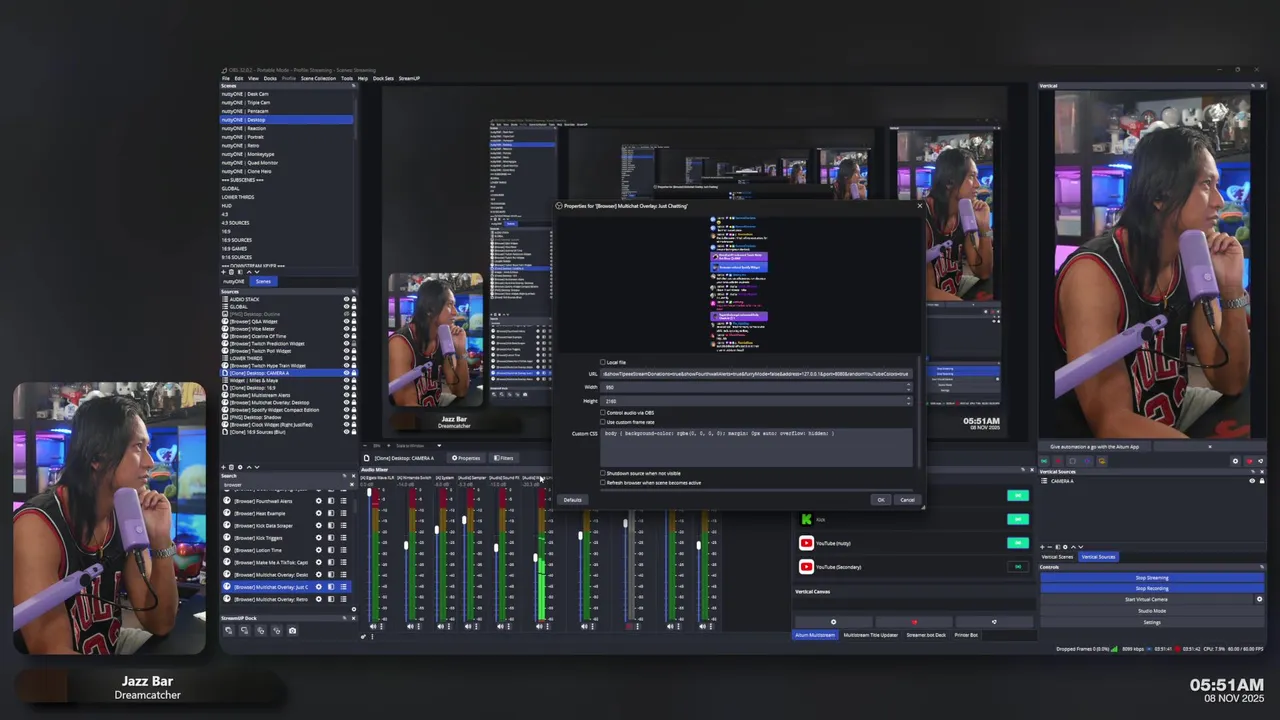The width and height of the screenshot is (1280, 720).
Task: Click the Custom CSS text area
Action: pyautogui.click(x=756, y=447)
